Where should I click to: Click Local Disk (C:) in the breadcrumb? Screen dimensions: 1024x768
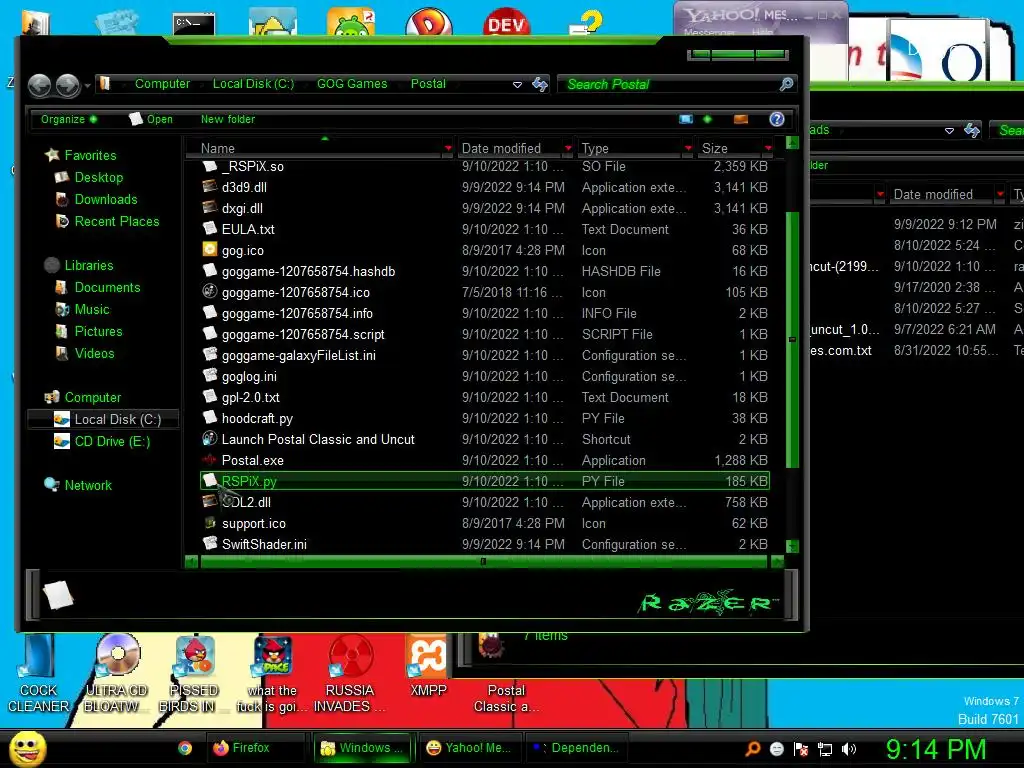click(253, 84)
